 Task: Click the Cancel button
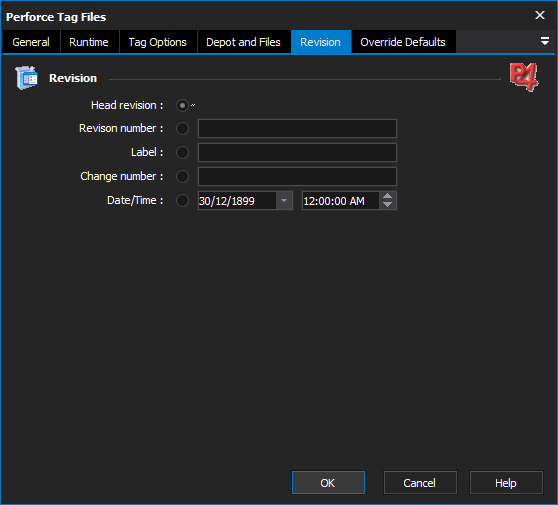(420, 483)
